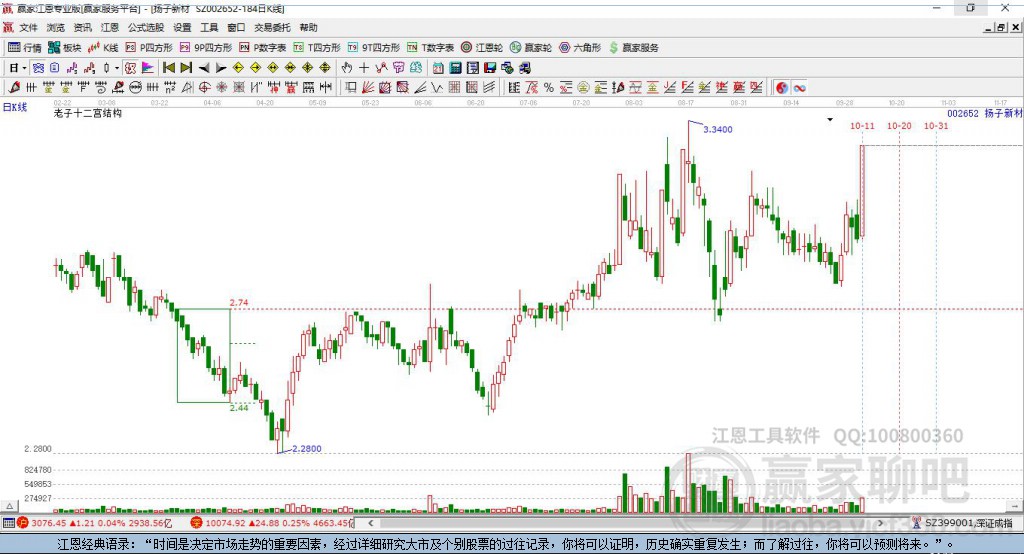The width and height of the screenshot is (1024, 554).
Task: Step chart left with black left arrow
Action: click(204, 68)
